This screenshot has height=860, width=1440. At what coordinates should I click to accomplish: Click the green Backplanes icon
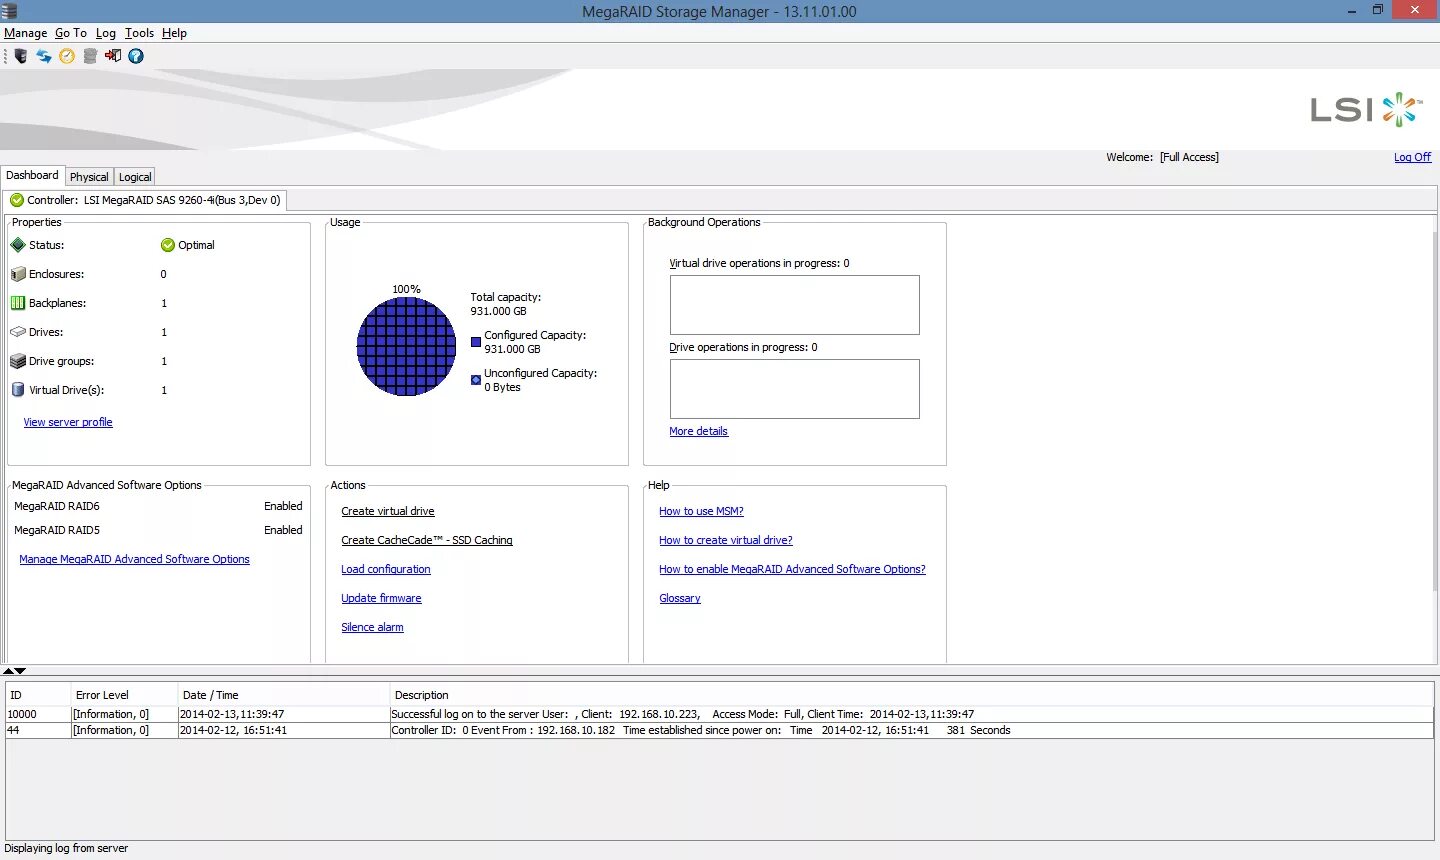[17, 303]
